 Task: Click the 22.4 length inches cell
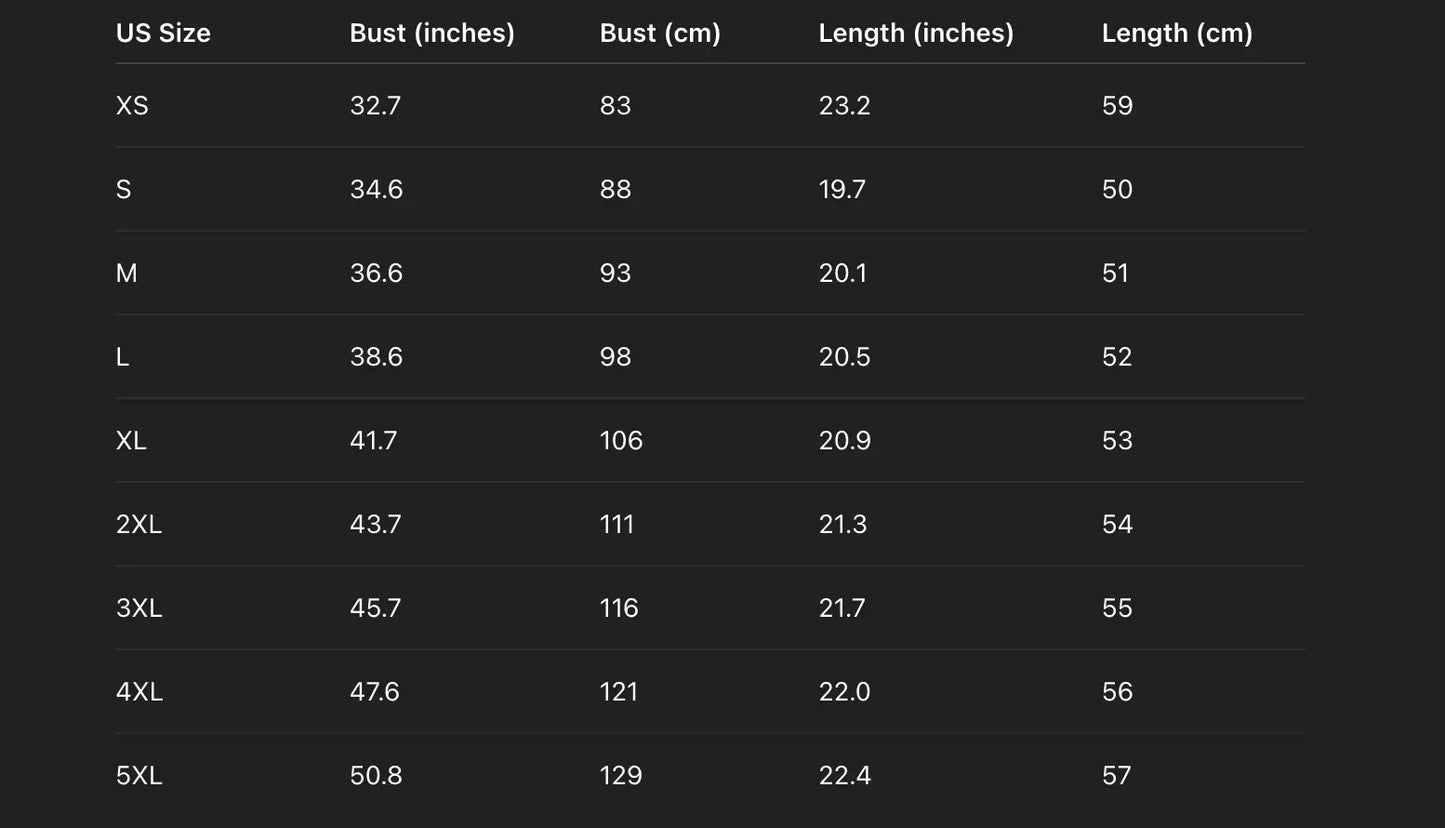pyautogui.click(x=844, y=775)
